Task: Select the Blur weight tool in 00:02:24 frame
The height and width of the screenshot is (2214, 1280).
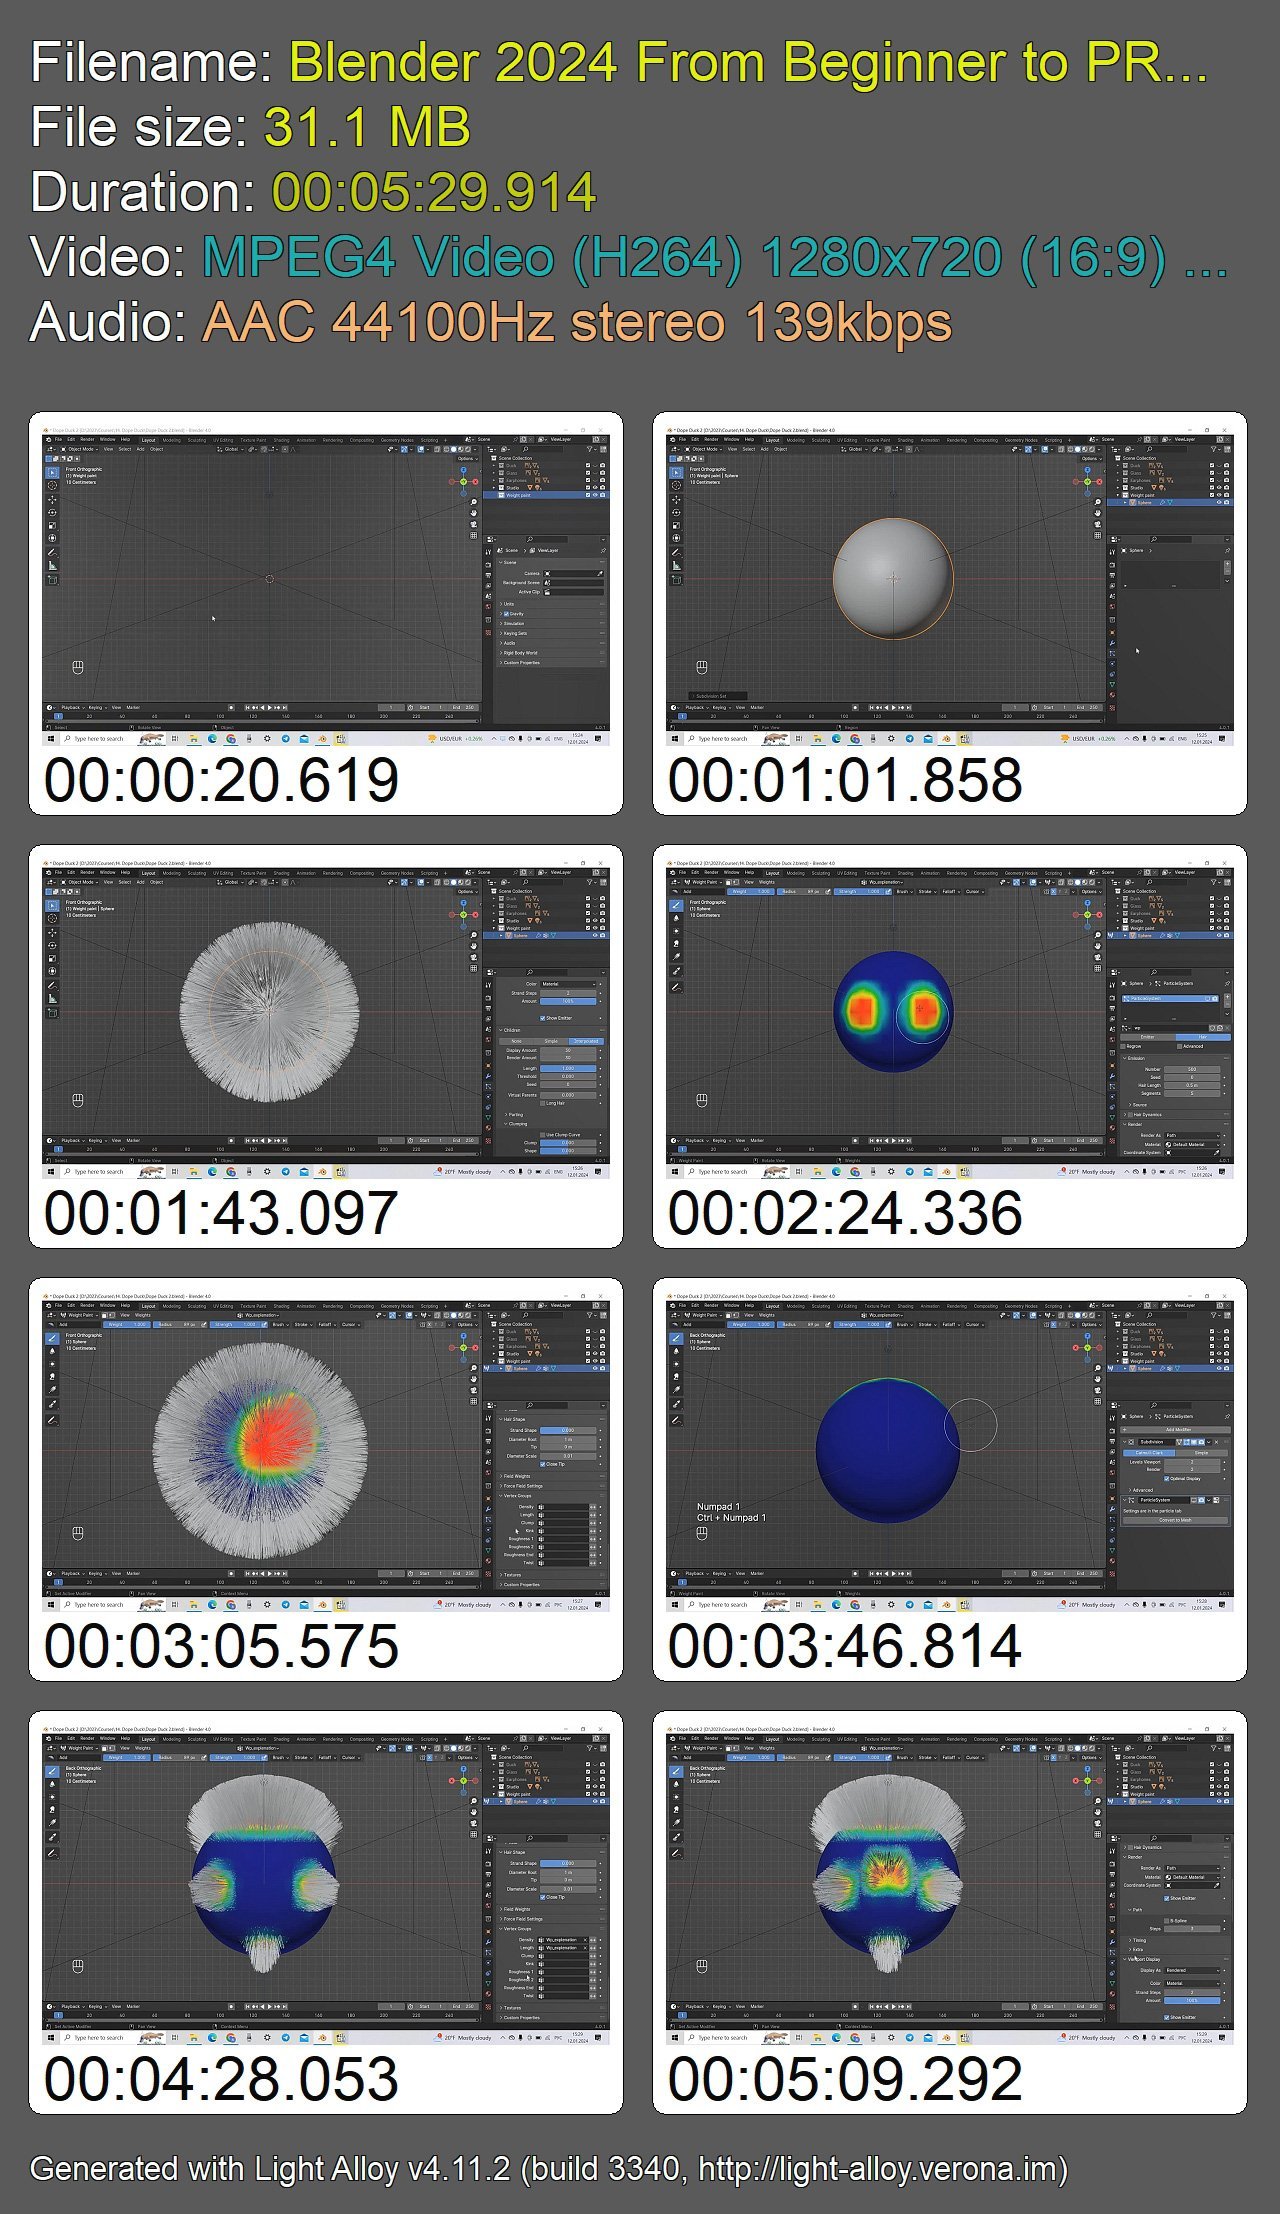Action: (676, 918)
